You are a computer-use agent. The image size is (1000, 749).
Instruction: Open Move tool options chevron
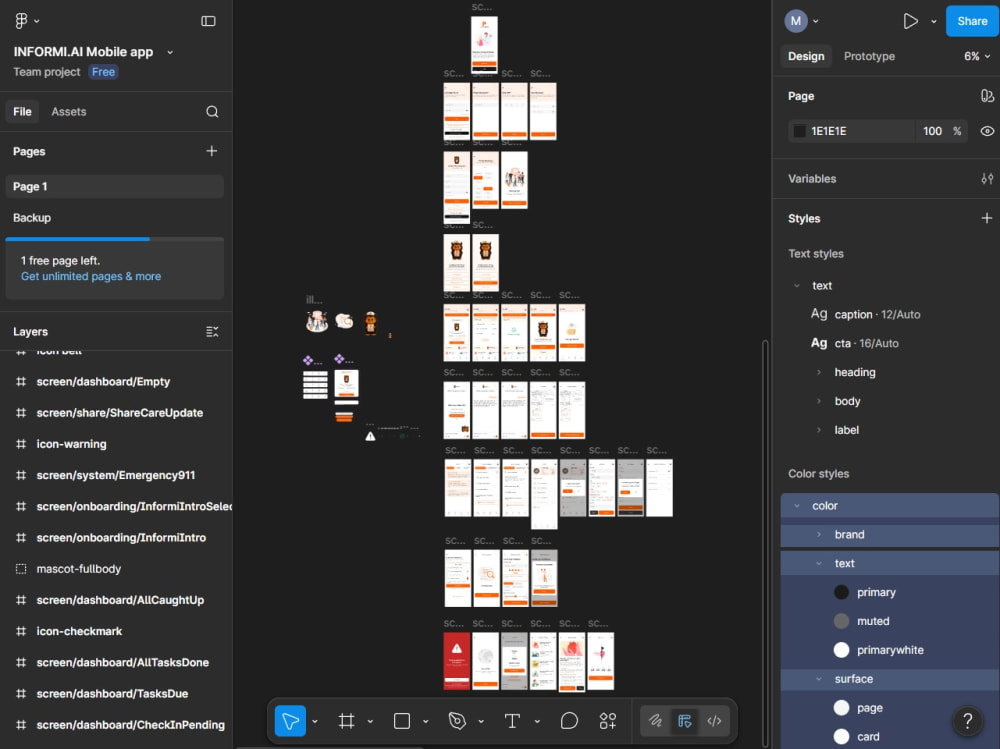(x=315, y=721)
